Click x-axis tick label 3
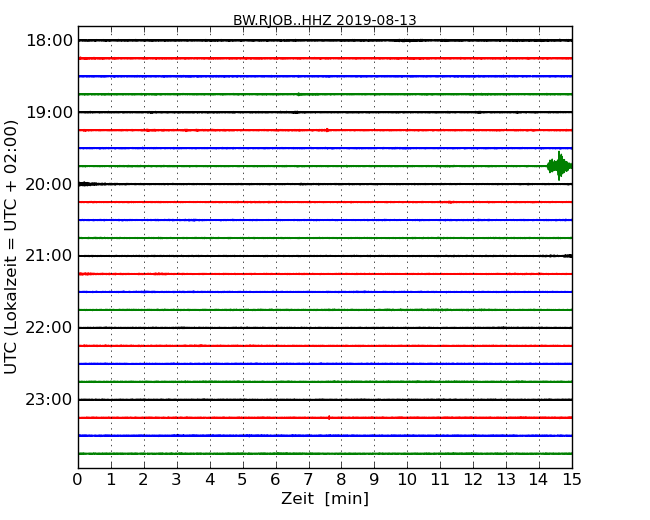The width and height of the screenshot is (650, 520). 177,480
